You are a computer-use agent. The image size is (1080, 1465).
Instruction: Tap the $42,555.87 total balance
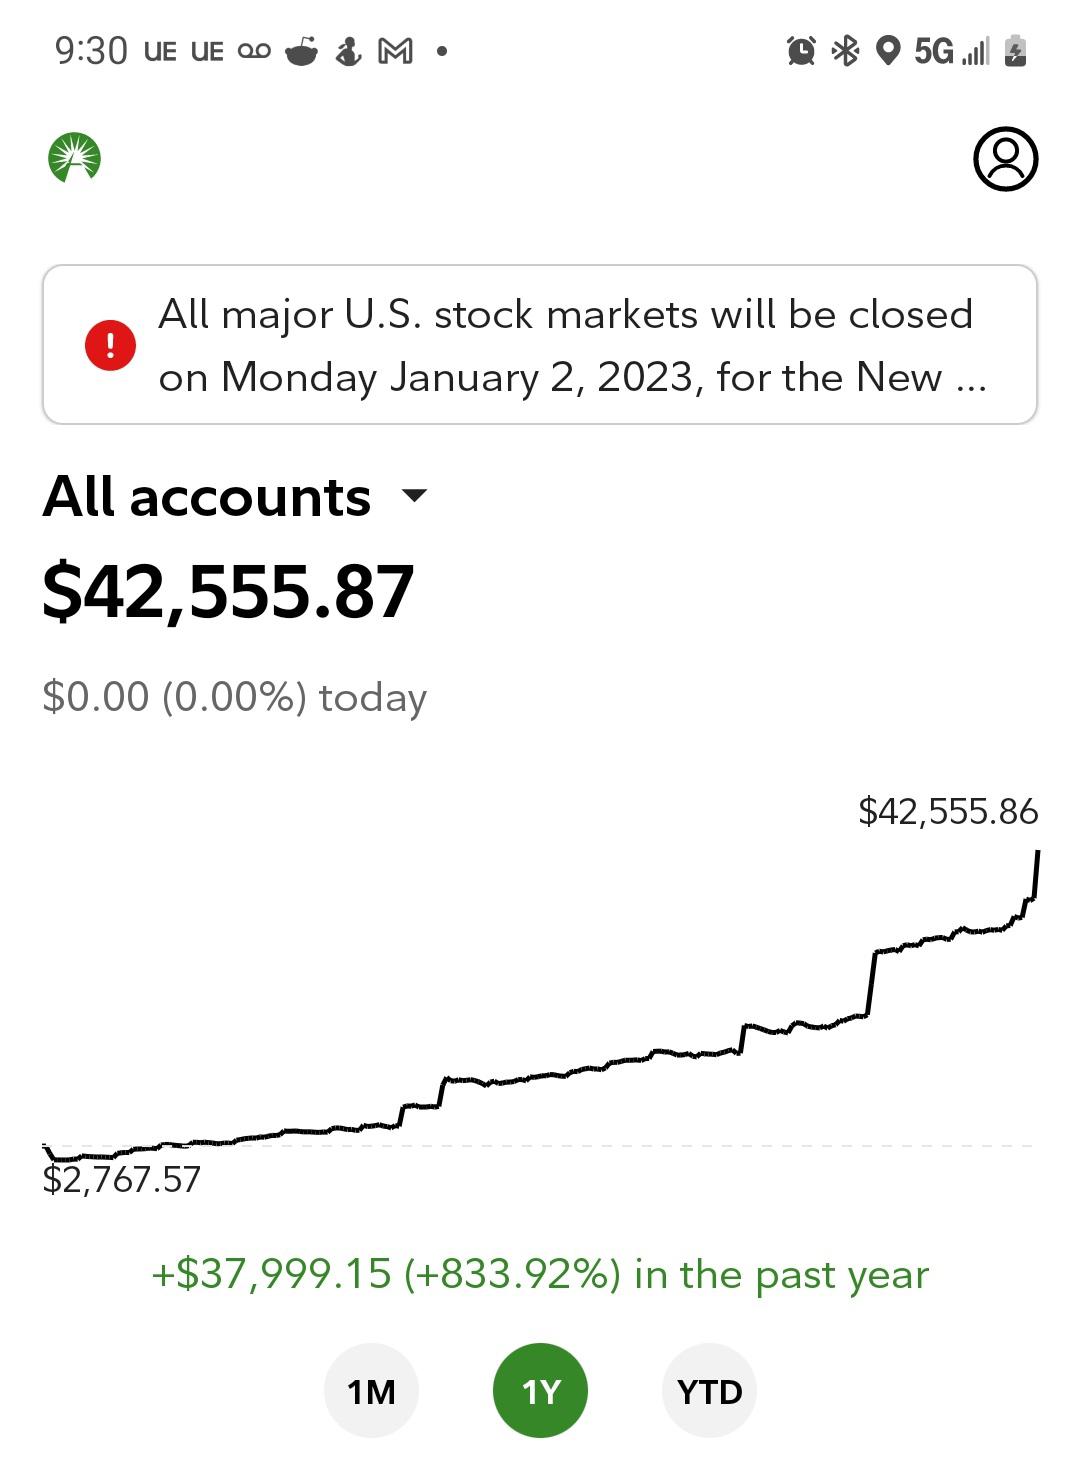click(228, 592)
